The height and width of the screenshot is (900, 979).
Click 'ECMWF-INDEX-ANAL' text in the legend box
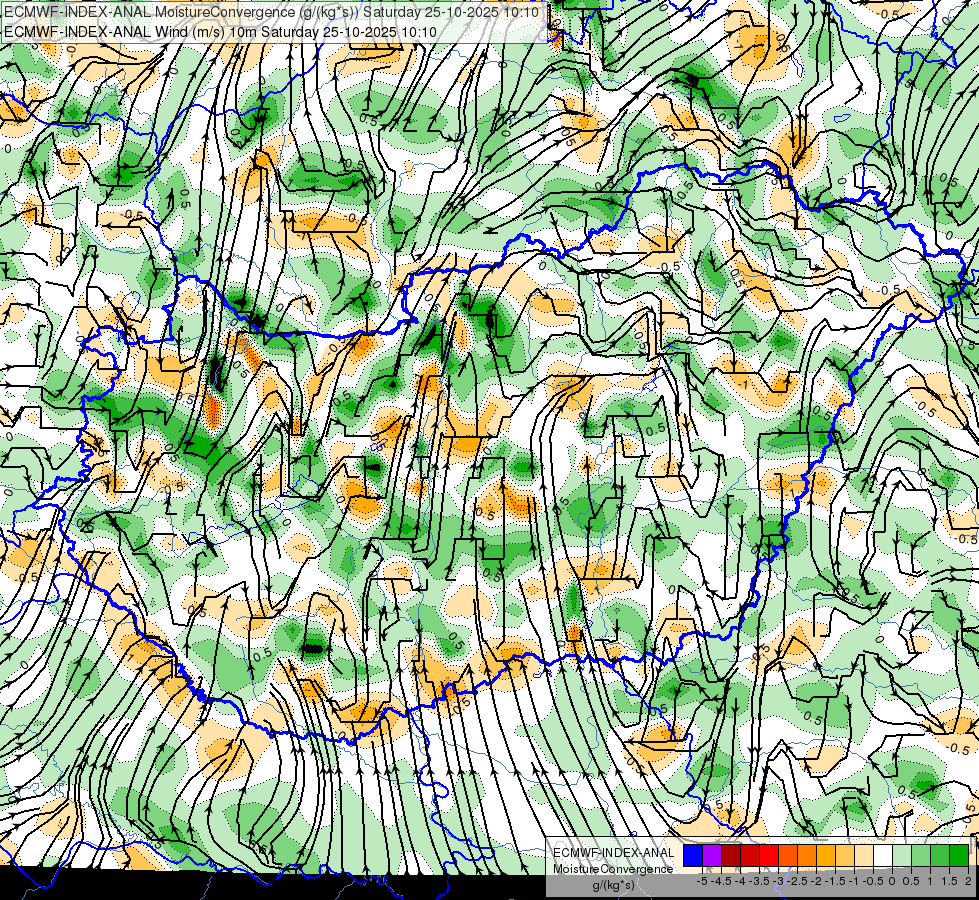pos(614,853)
